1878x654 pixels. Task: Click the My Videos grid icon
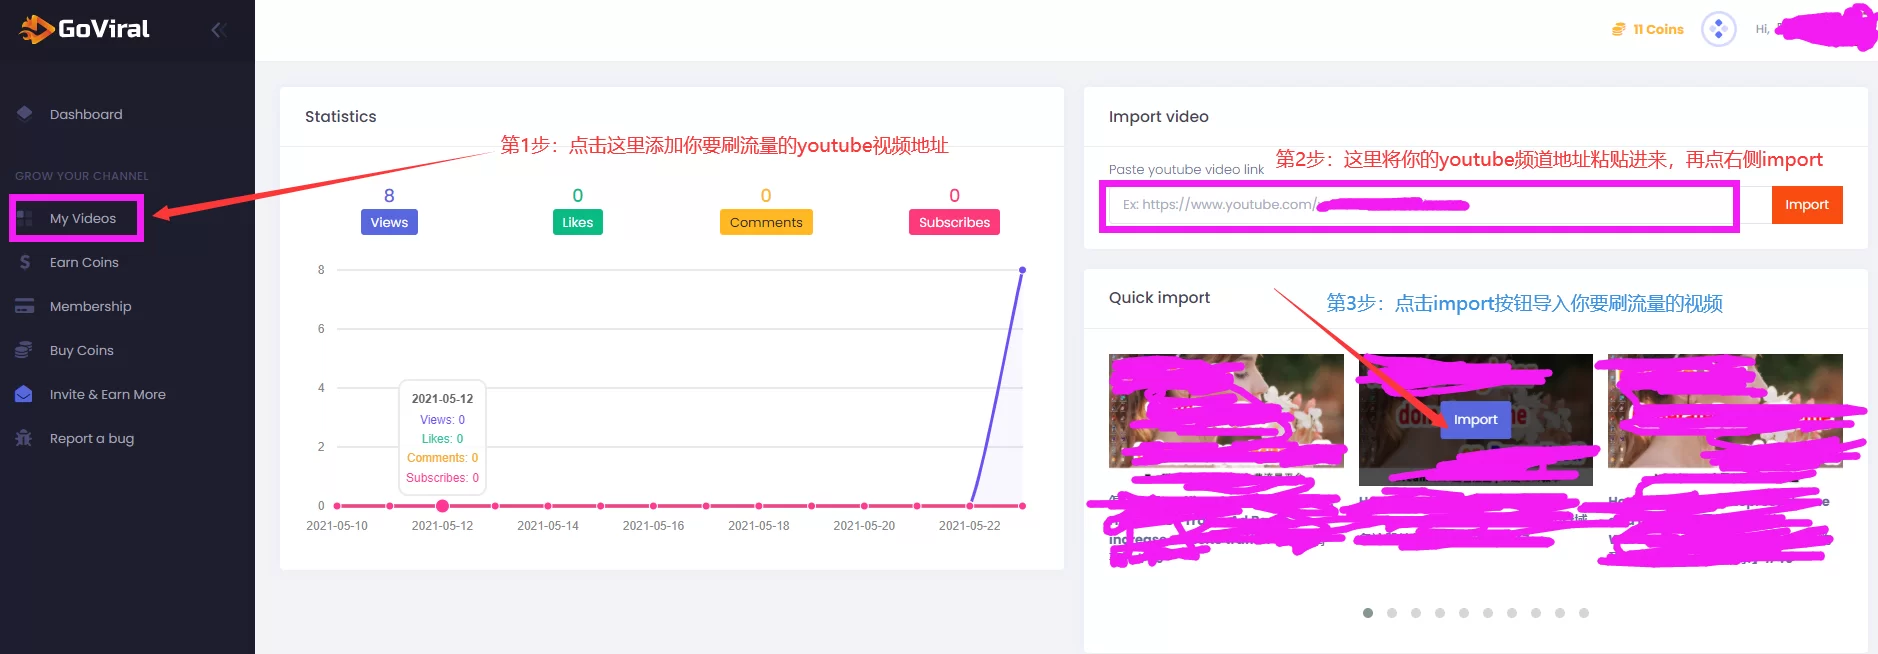[x=25, y=218]
